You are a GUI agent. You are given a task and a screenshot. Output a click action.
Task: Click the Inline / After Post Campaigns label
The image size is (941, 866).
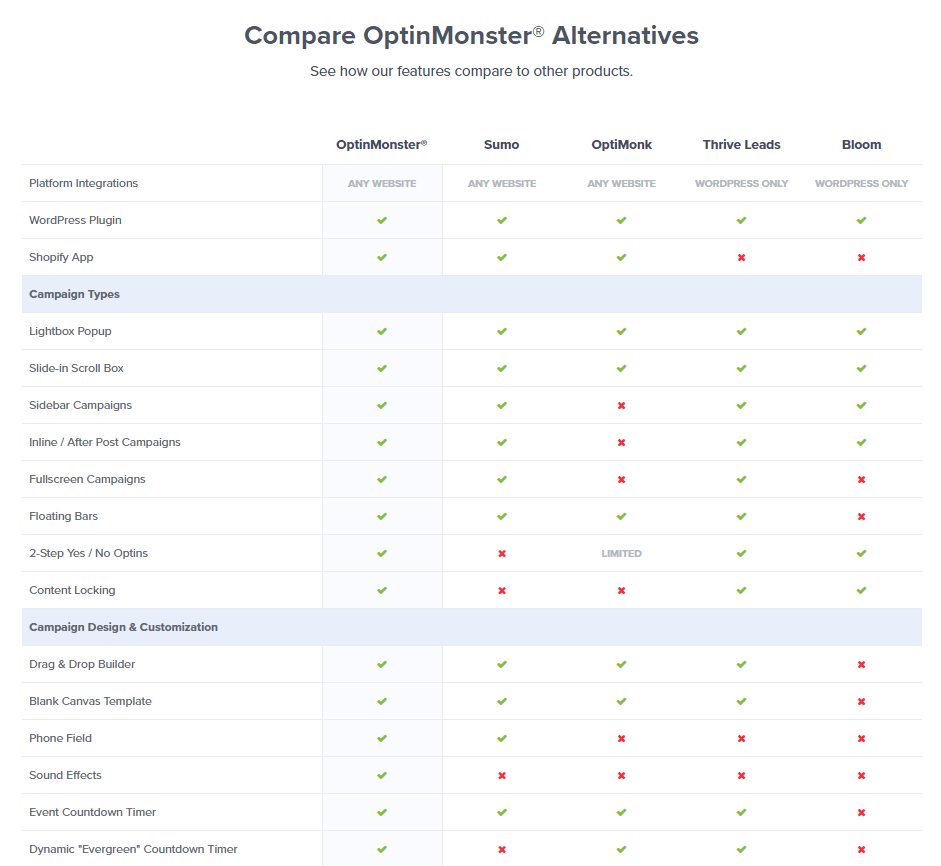coord(104,442)
